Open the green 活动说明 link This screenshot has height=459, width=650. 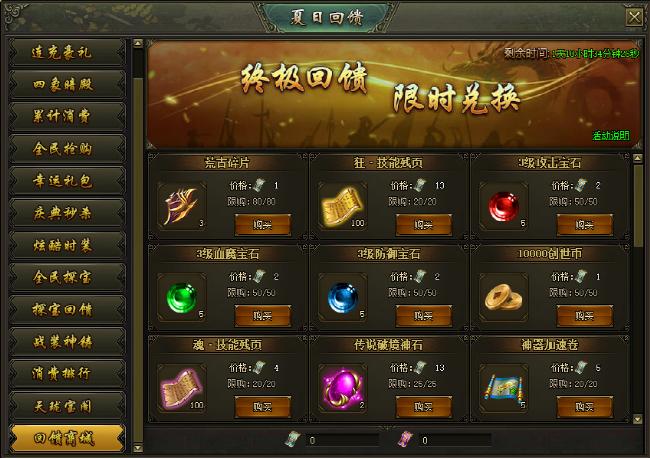tap(611, 135)
